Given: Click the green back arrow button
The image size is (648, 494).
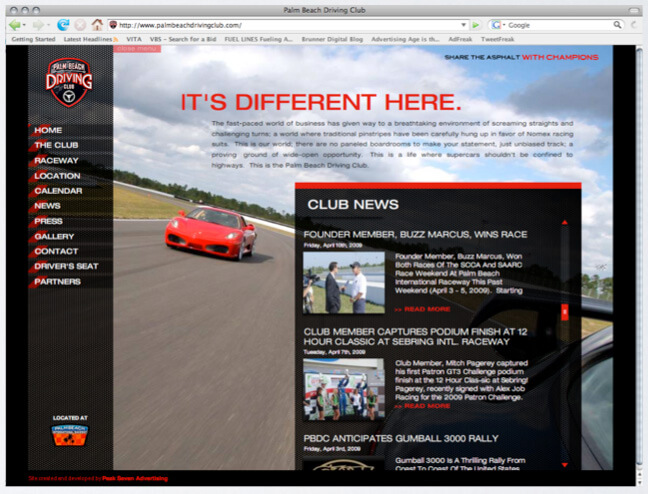Looking at the screenshot, I should pyautogui.click(x=14, y=25).
